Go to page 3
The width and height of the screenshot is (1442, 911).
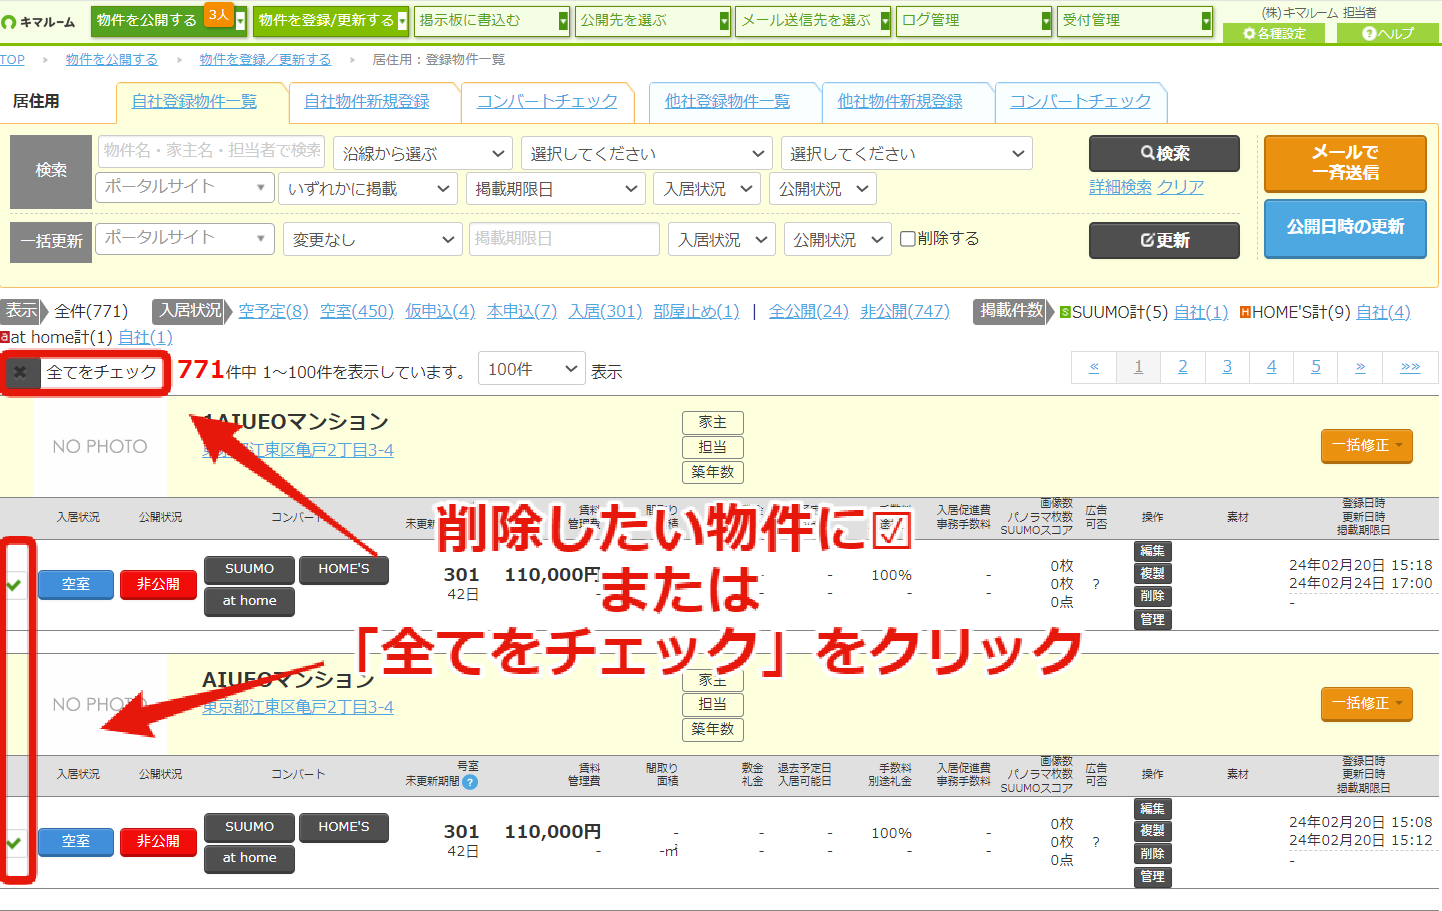click(1227, 367)
